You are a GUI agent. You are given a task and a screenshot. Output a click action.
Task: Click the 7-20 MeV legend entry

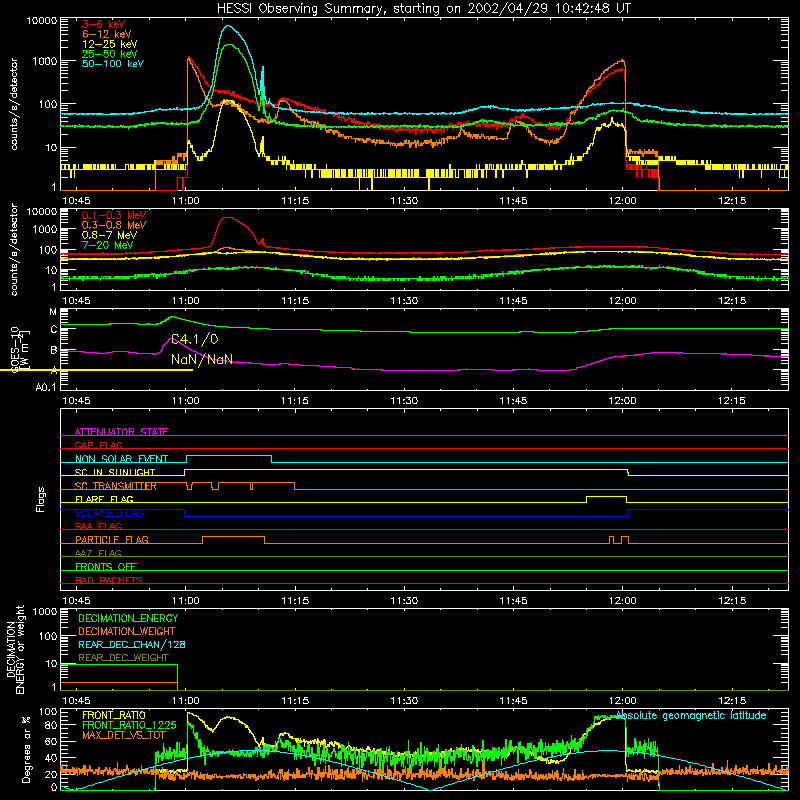point(108,245)
